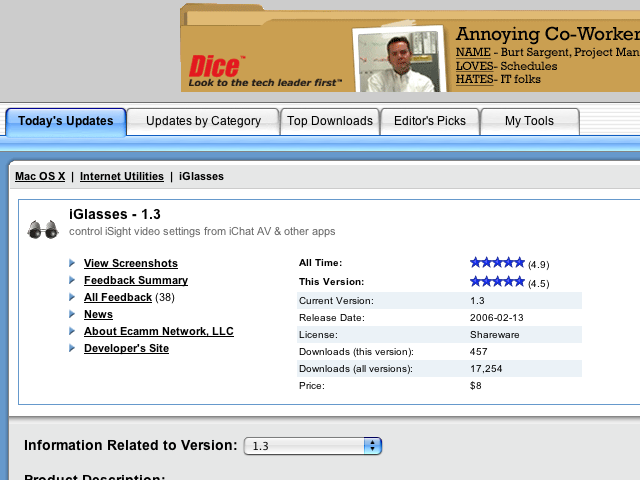Click the this-version downloads value 457

coord(478,351)
